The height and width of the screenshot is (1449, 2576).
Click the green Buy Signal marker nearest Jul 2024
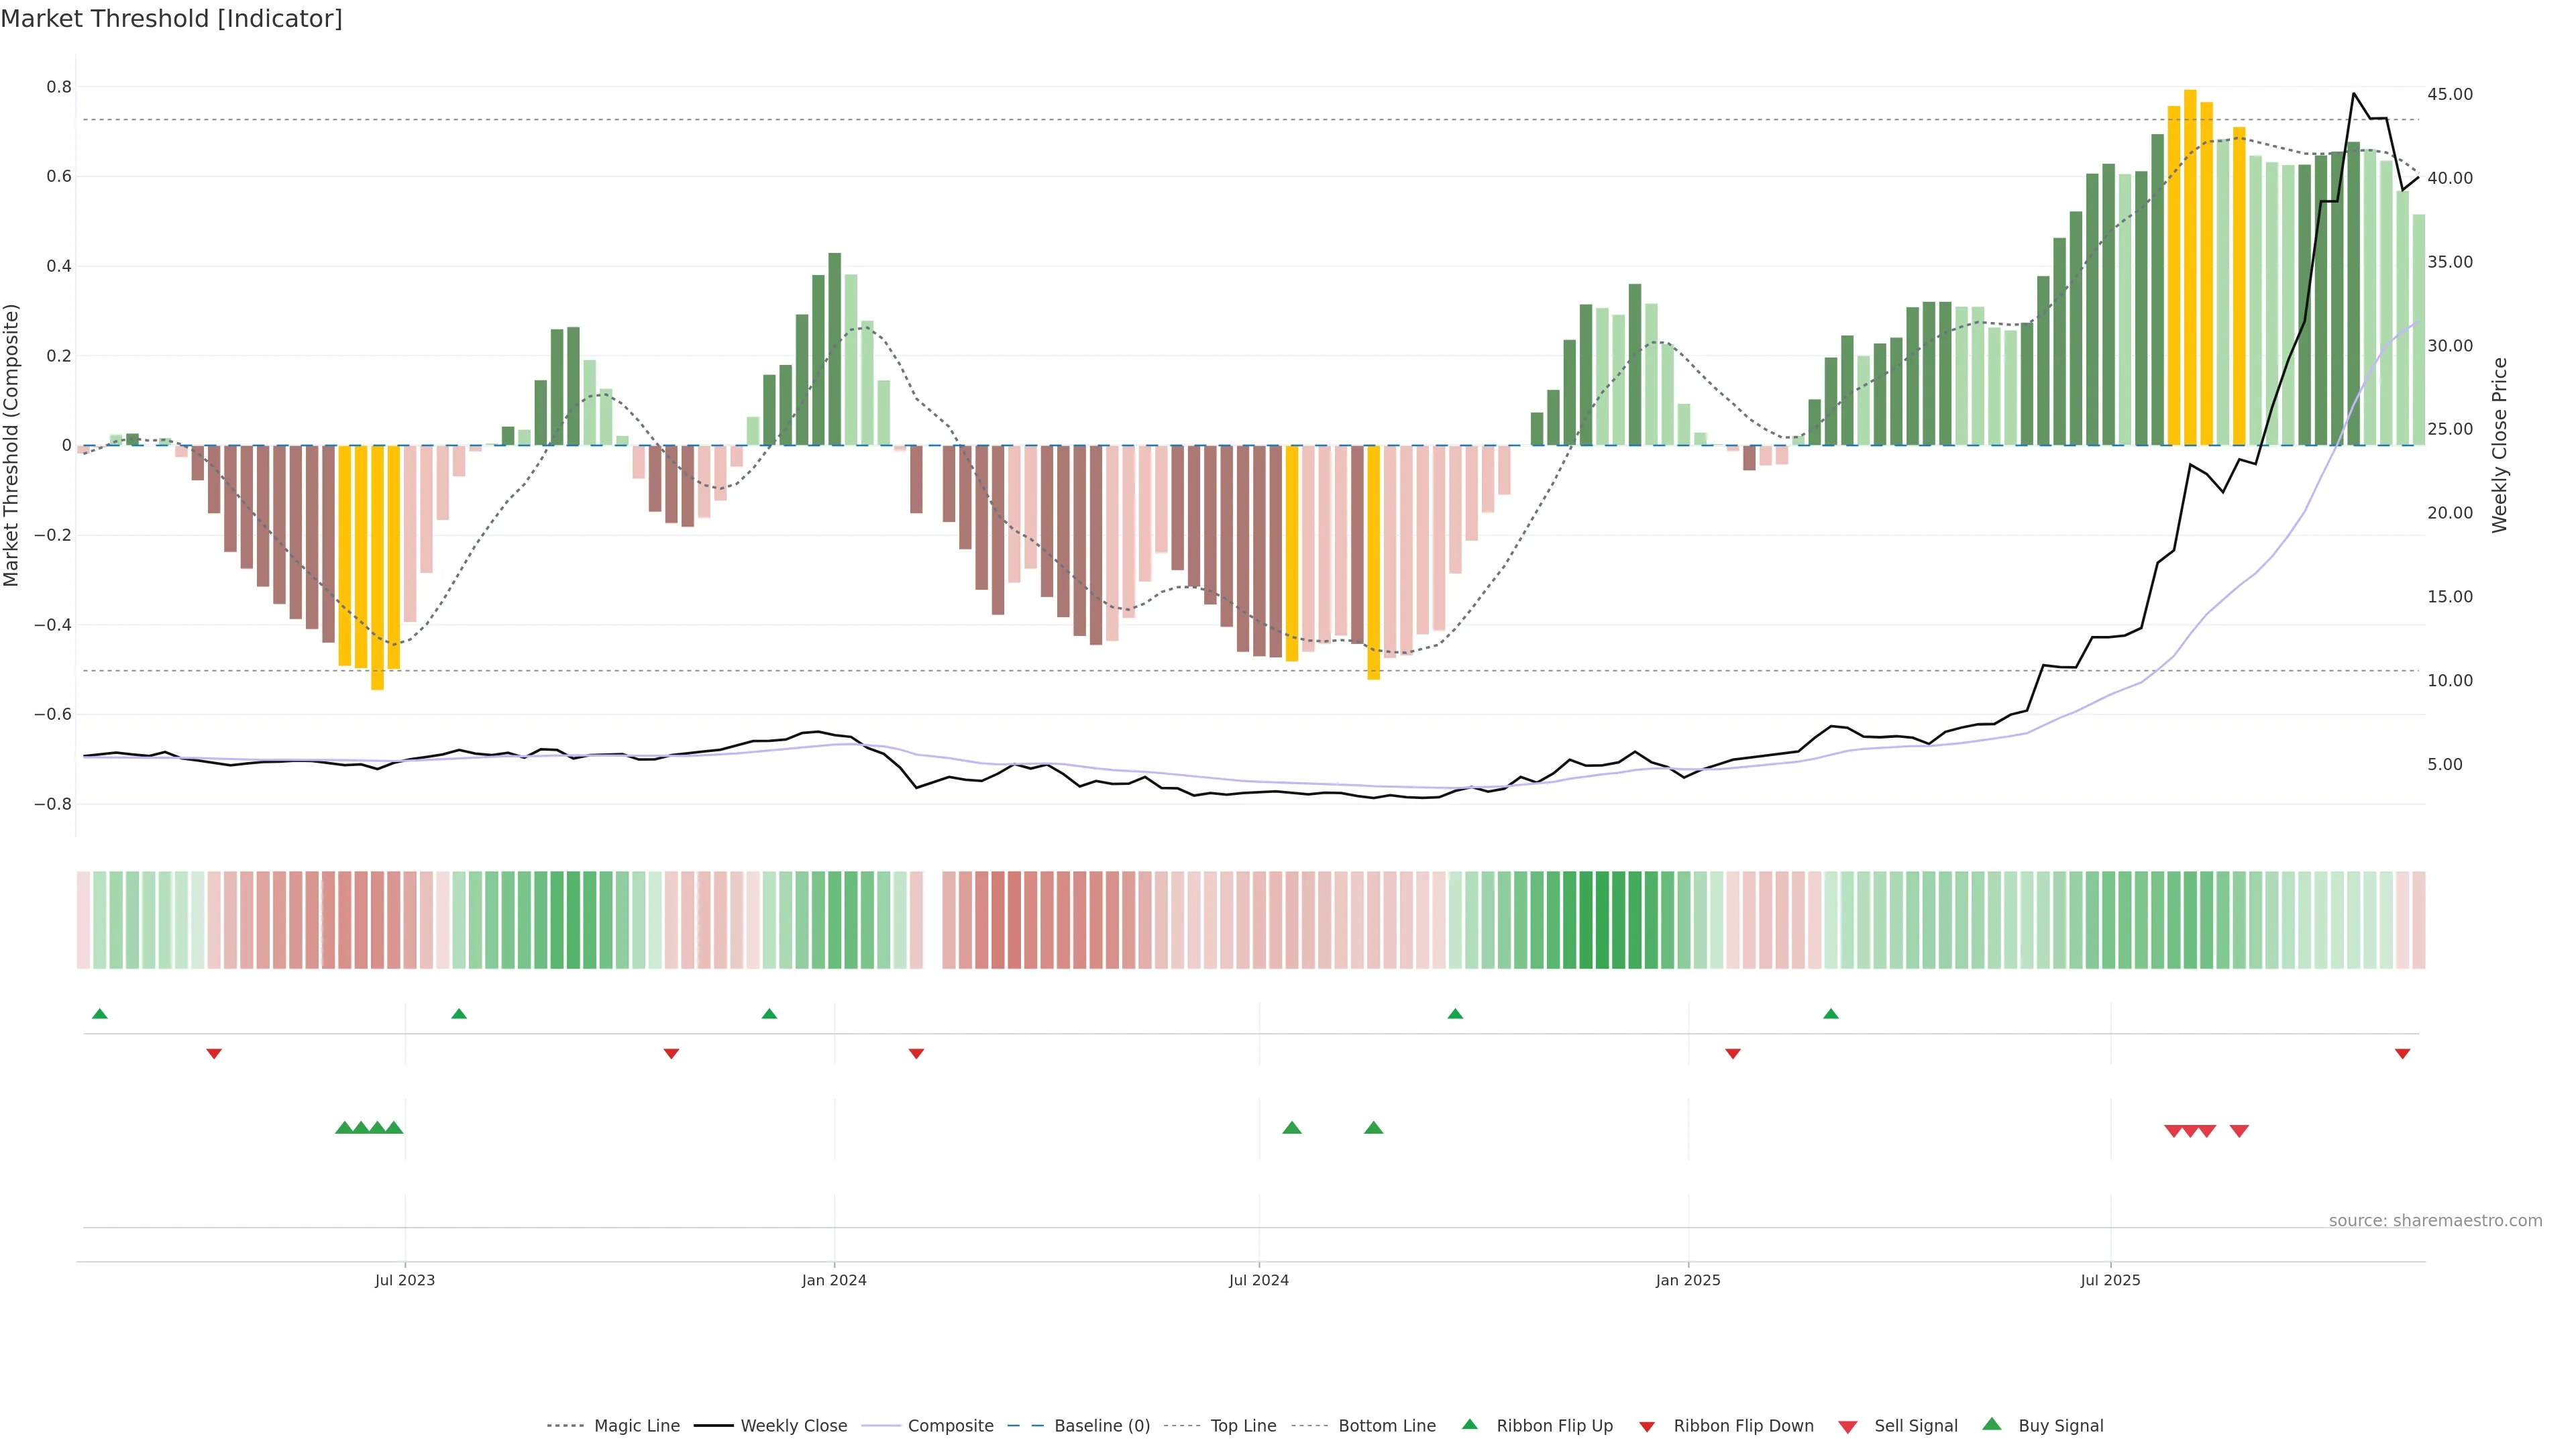click(x=1292, y=1128)
